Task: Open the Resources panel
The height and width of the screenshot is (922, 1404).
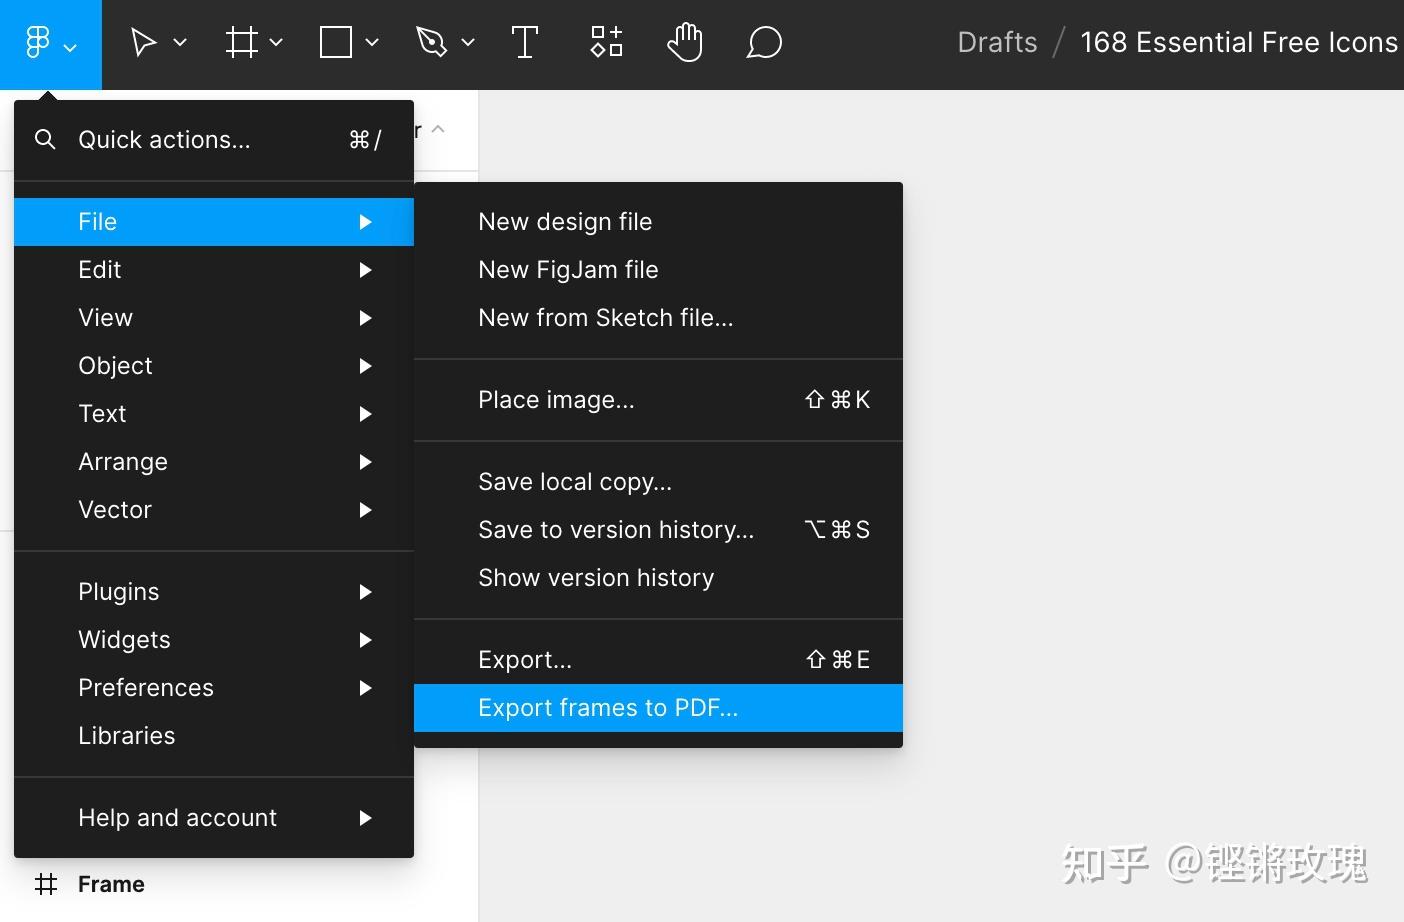Action: [605, 42]
